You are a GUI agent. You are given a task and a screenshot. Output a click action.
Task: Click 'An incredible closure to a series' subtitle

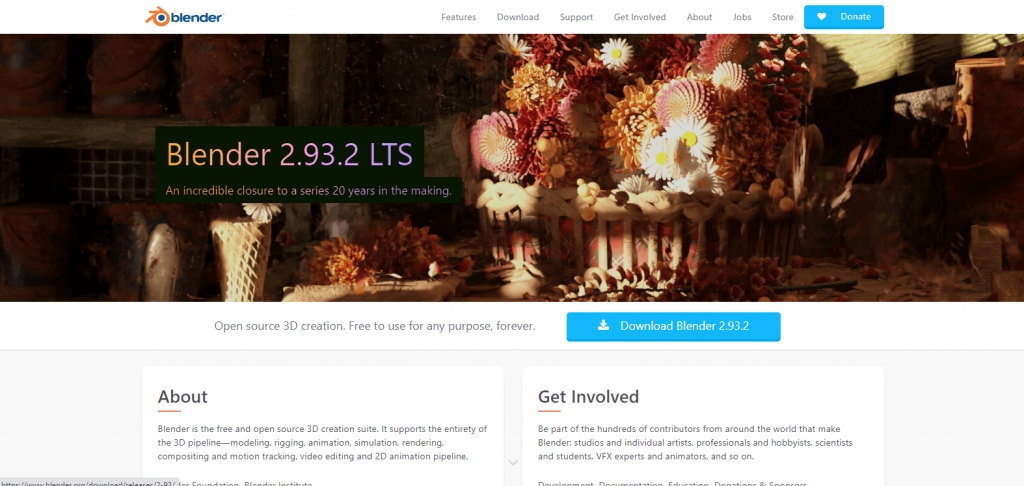pyautogui.click(x=308, y=191)
